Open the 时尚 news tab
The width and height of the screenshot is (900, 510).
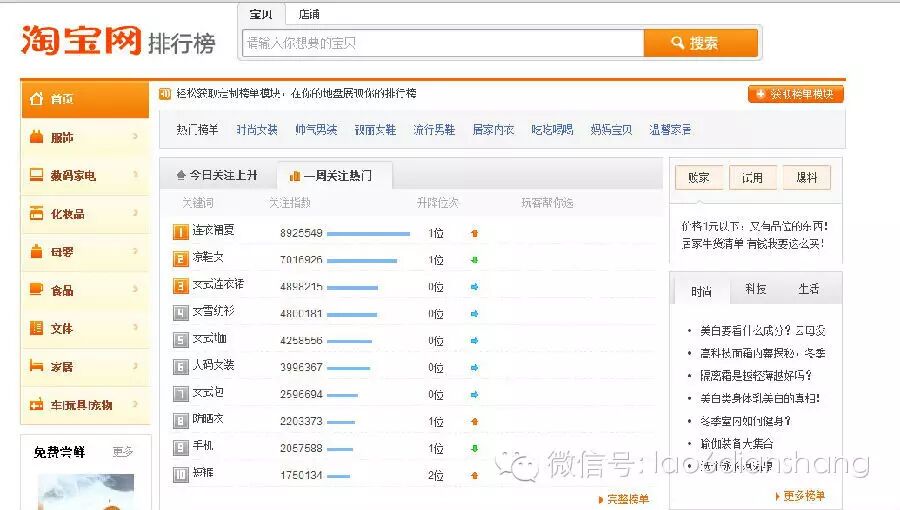pos(701,291)
